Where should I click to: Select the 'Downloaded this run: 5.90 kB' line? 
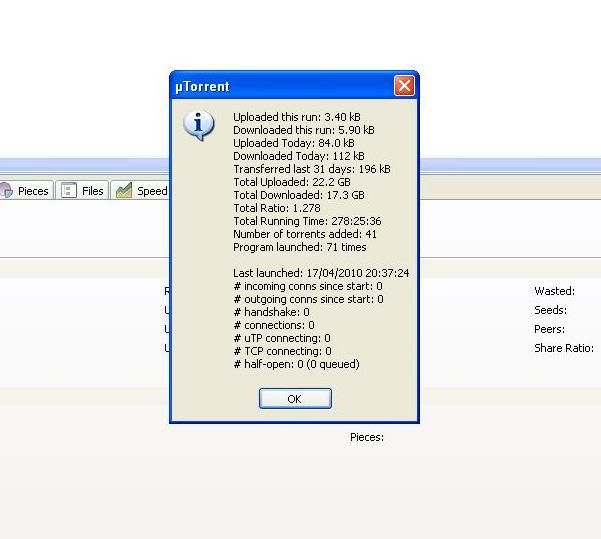(x=304, y=130)
